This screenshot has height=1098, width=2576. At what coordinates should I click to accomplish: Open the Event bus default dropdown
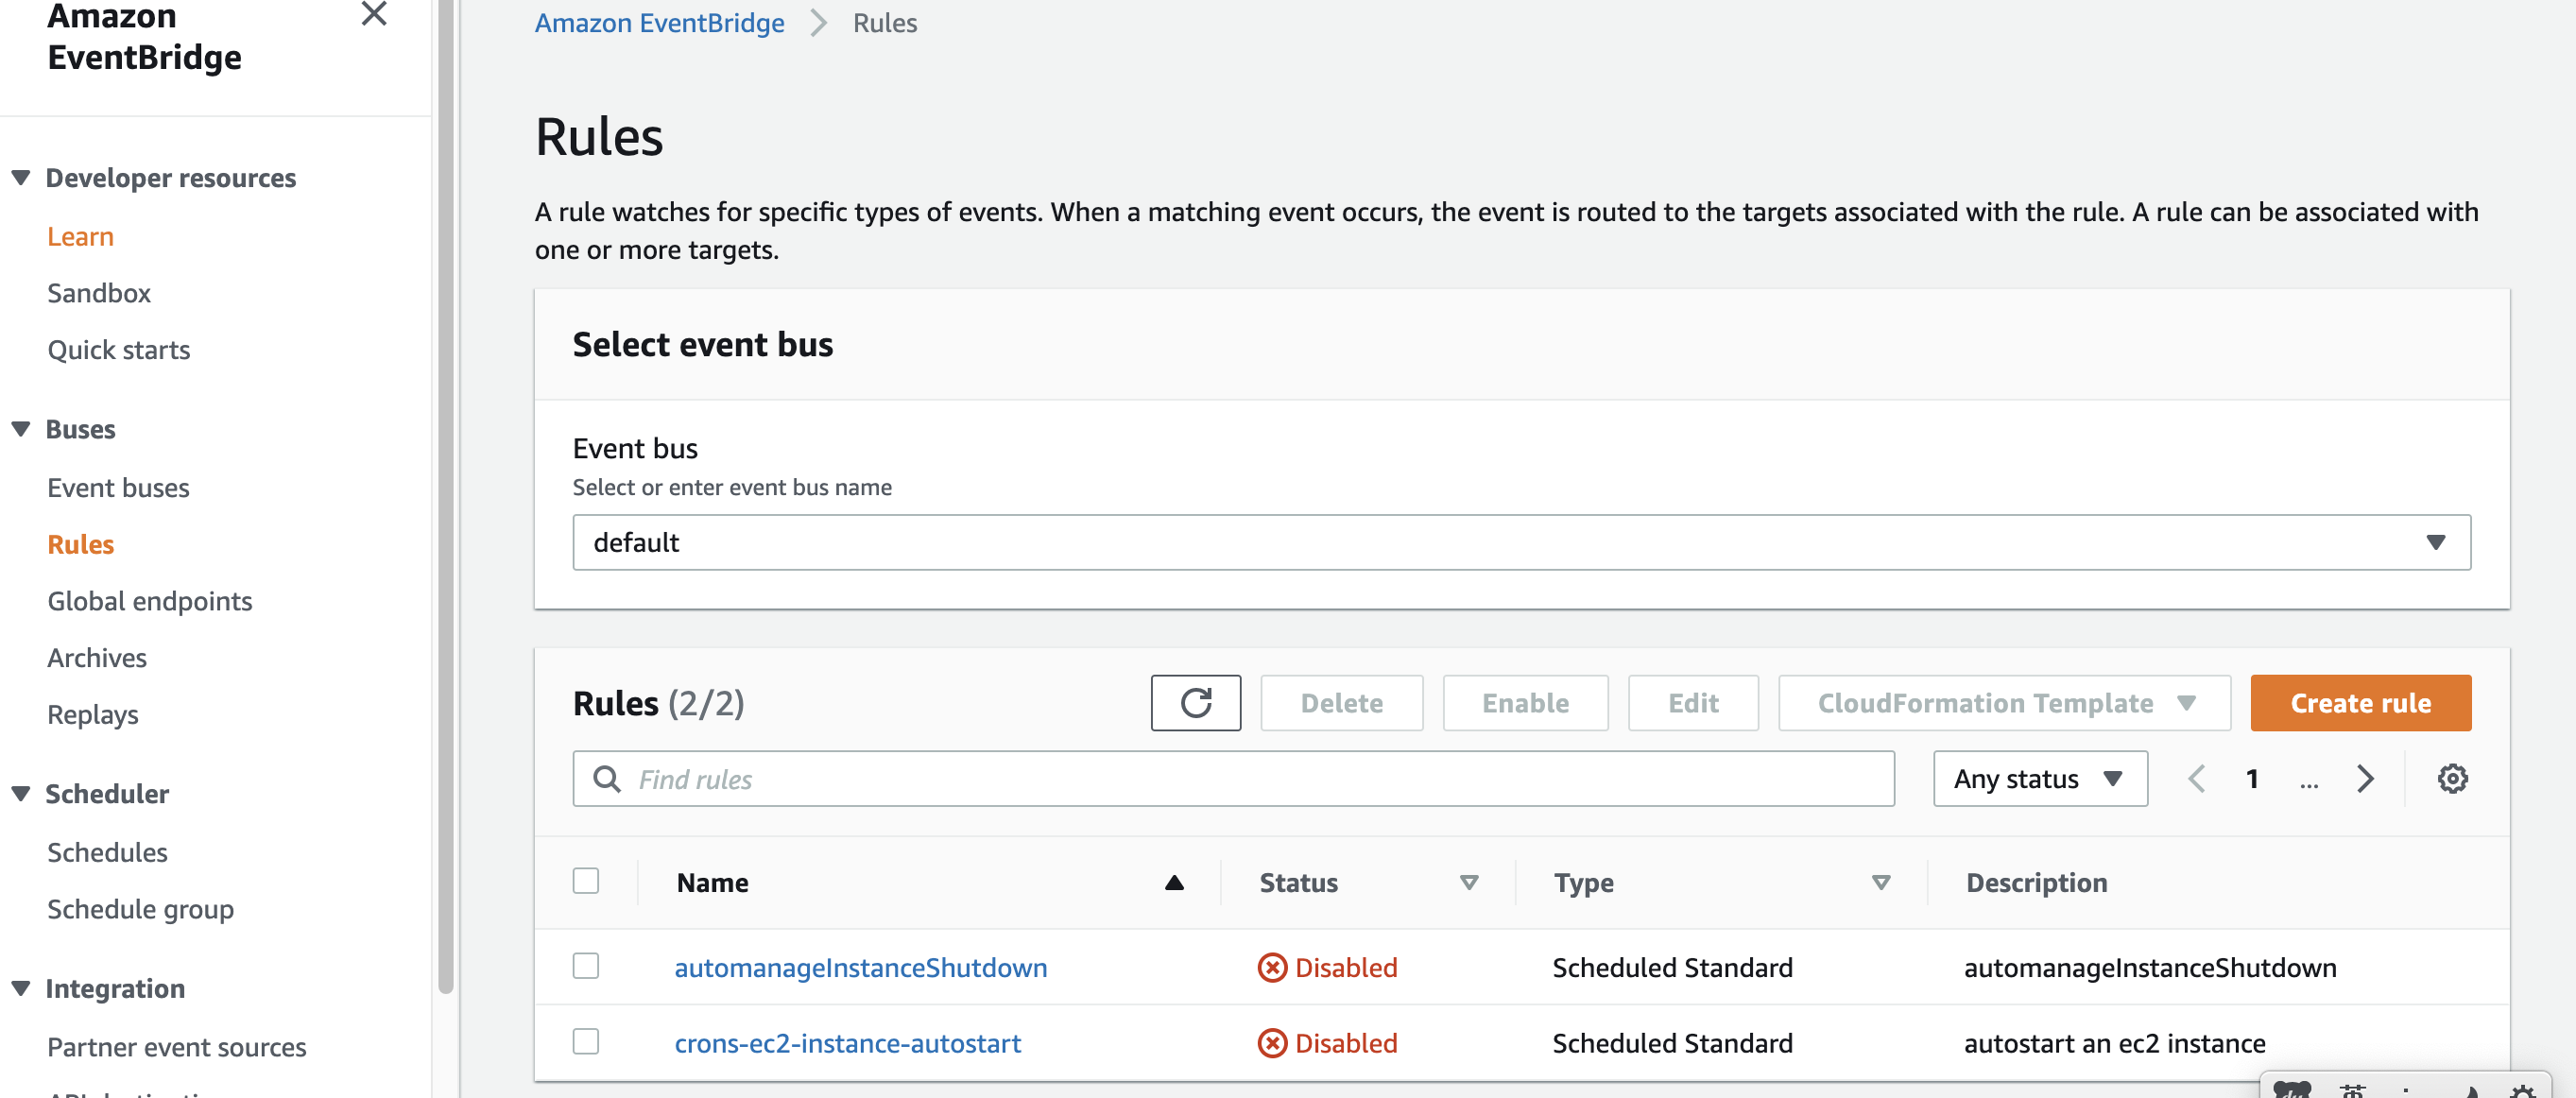pyautogui.click(x=1520, y=543)
